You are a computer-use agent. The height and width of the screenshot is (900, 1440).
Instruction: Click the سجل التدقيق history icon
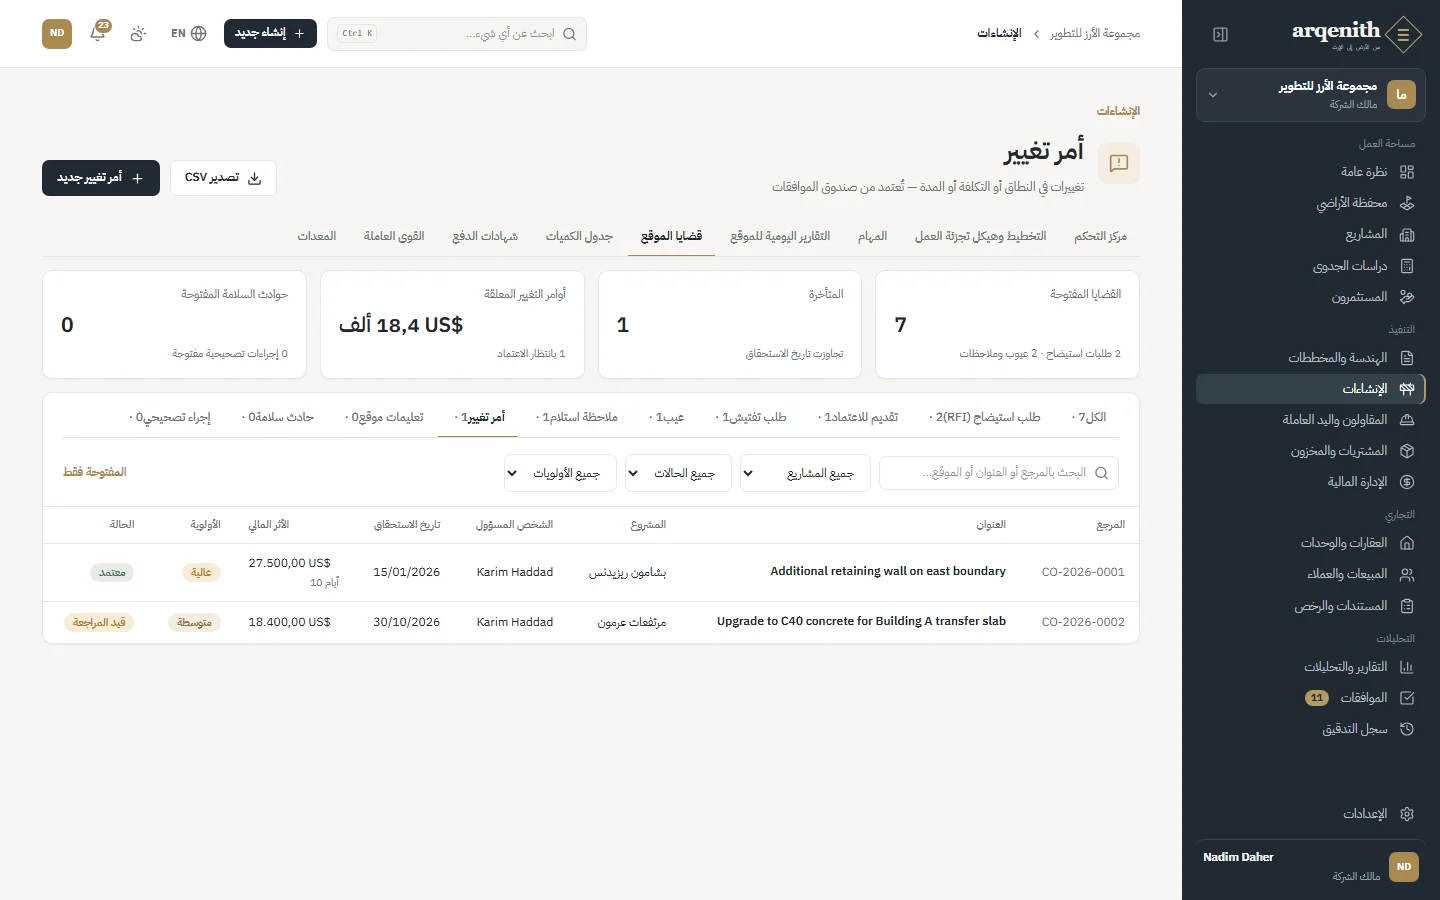tap(1407, 729)
